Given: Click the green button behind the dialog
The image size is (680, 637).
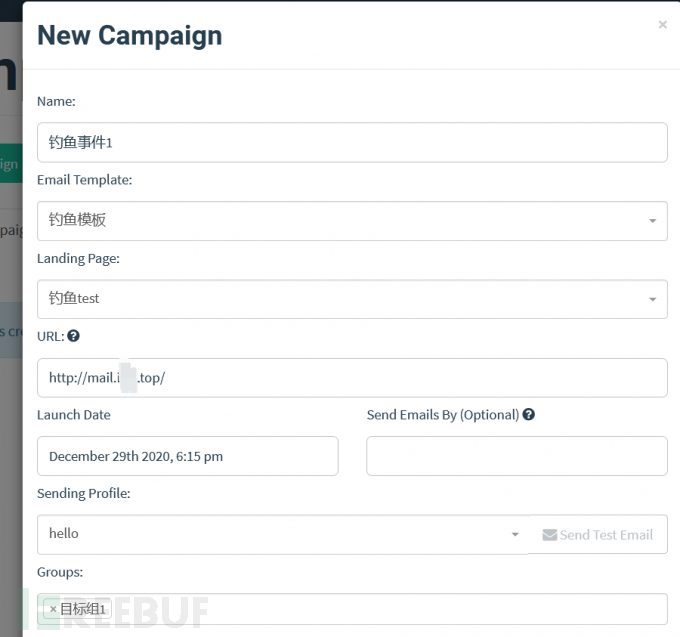Looking at the screenshot, I should click(11, 163).
